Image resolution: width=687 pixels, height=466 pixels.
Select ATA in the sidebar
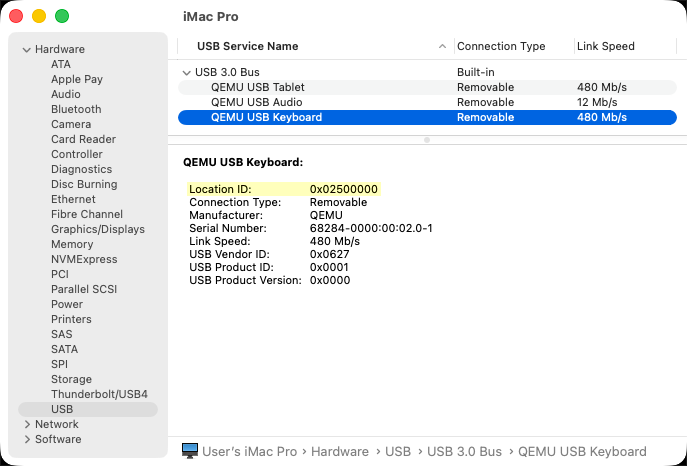[x=61, y=64]
